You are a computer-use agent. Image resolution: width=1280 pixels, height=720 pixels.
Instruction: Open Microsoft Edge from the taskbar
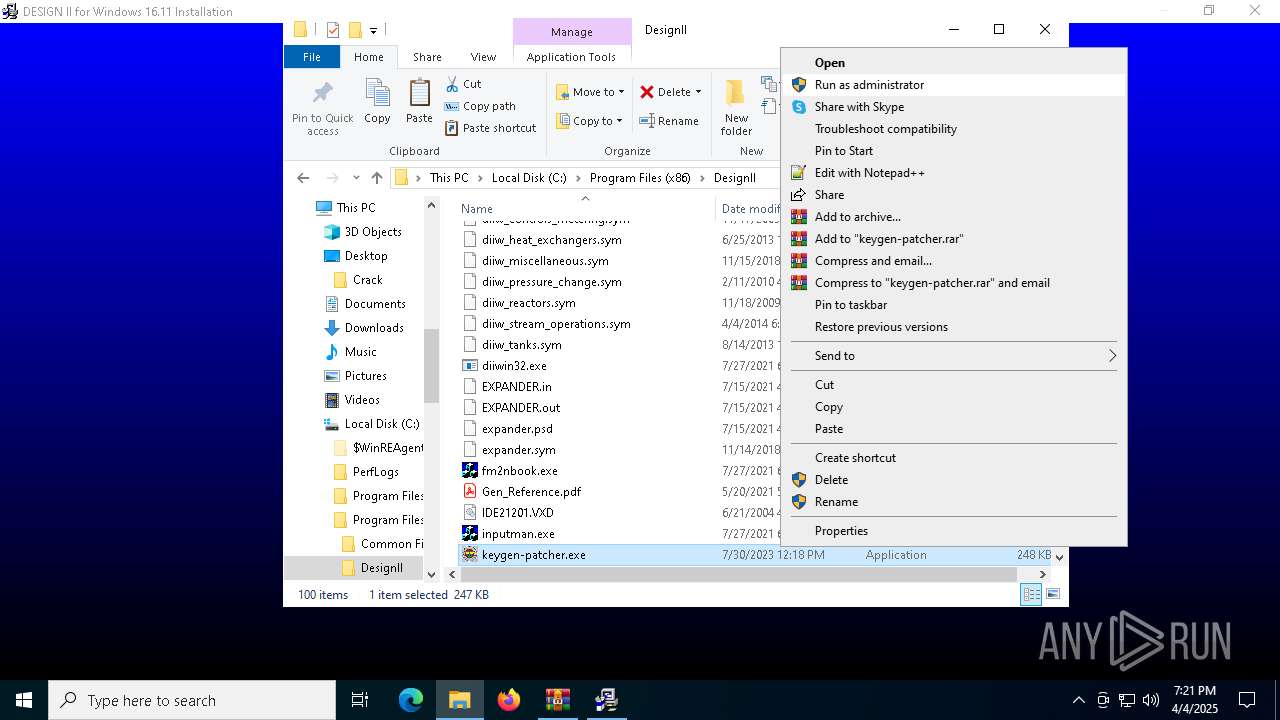click(x=411, y=700)
